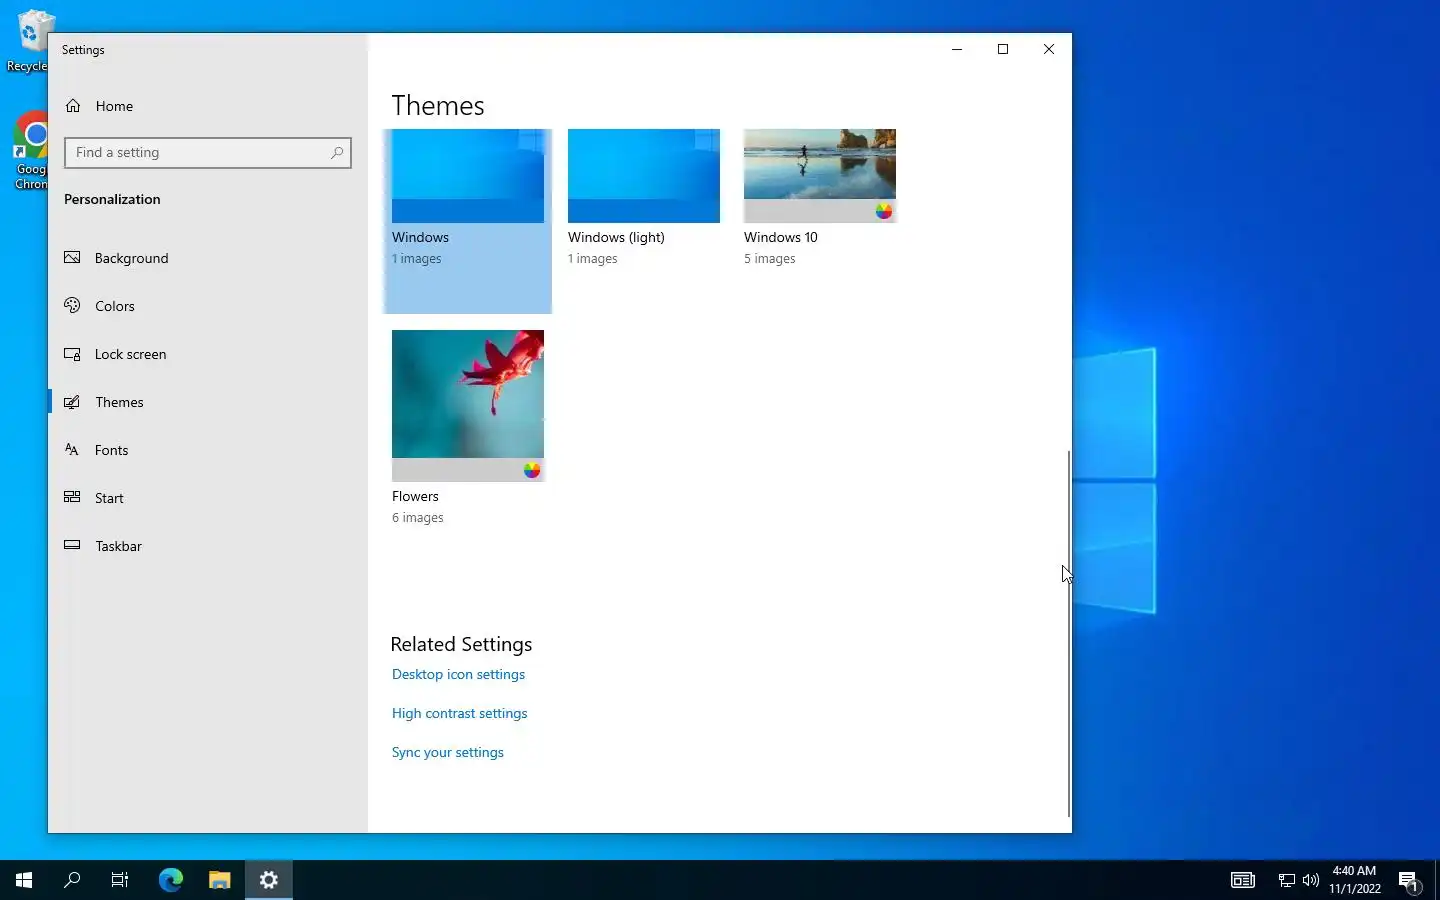This screenshot has width=1440, height=900.
Task: Launch Microsoft Edge from taskbar
Action: (x=171, y=880)
